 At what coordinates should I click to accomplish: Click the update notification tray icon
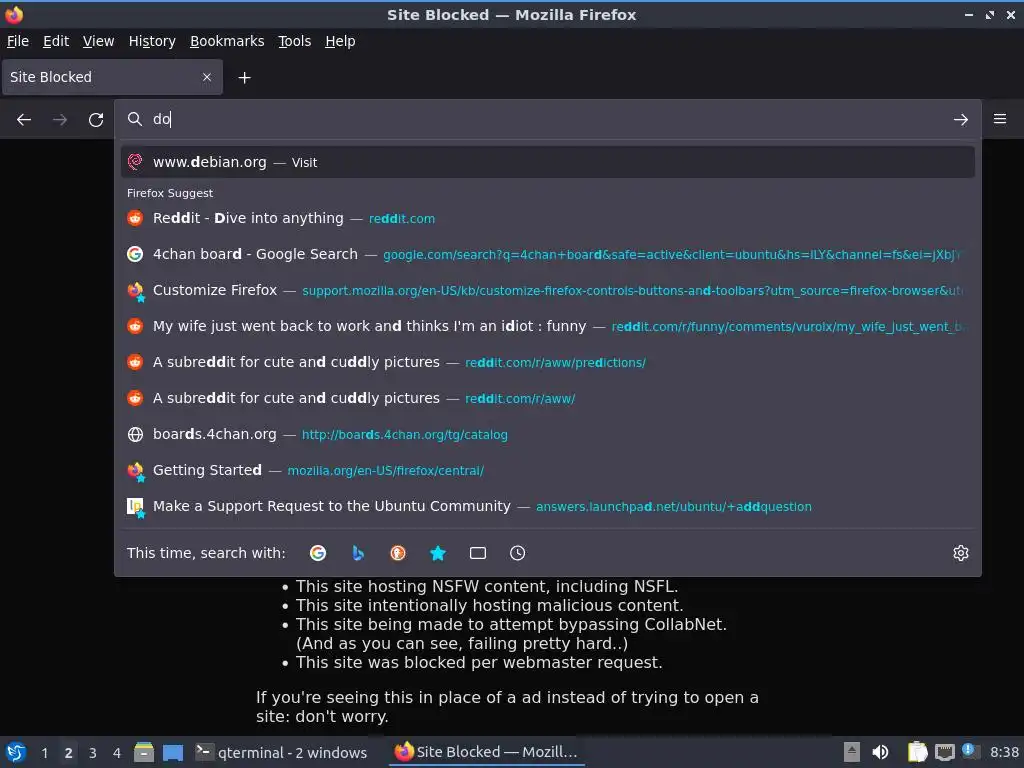click(x=970, y=751)
